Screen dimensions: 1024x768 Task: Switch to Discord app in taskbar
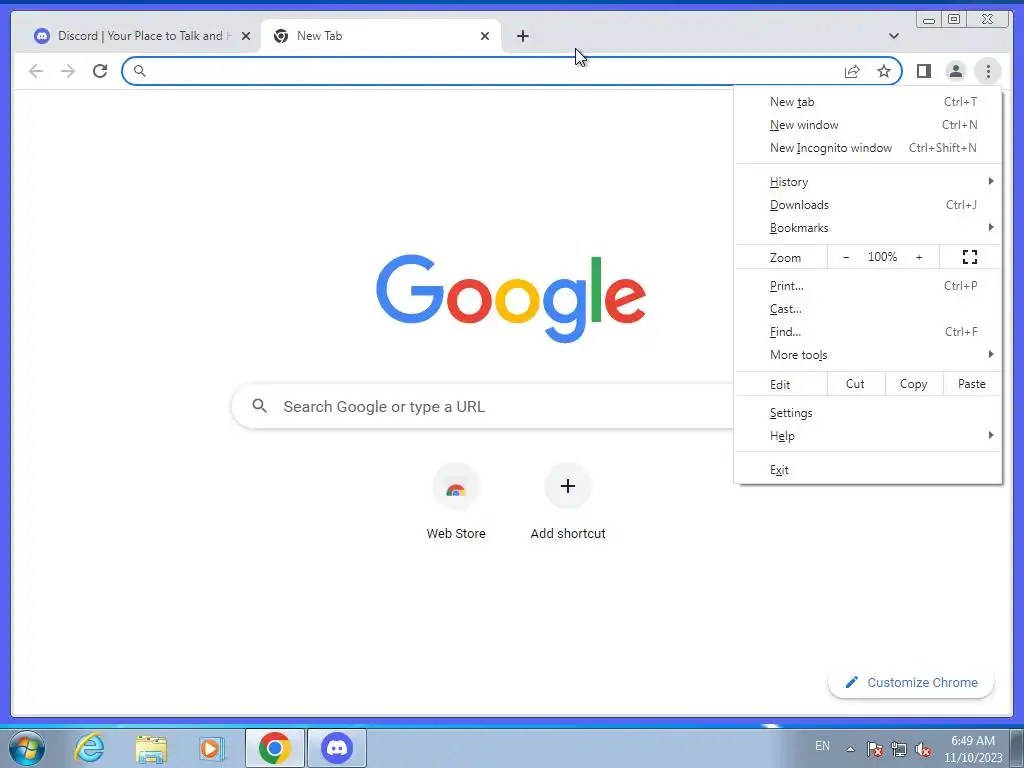[337, 748]
